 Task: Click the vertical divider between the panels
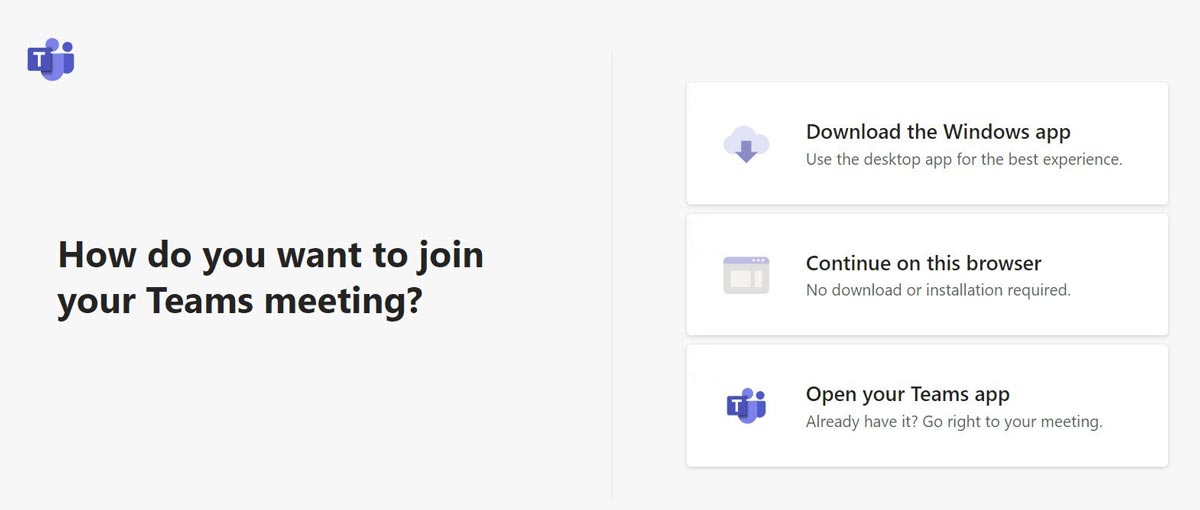(612, 275)
